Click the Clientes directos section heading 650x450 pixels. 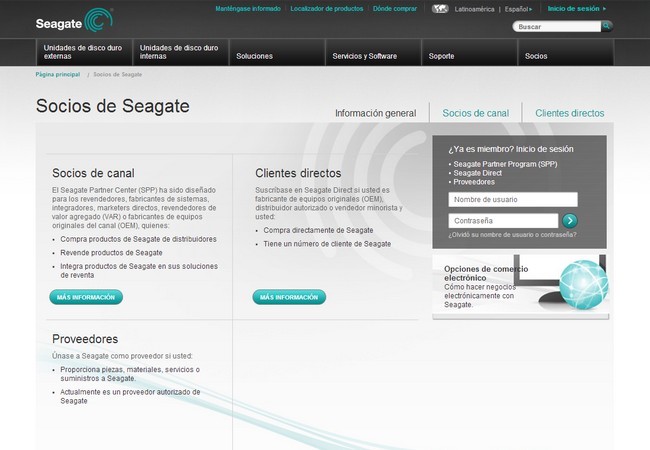tap(298, 173)
